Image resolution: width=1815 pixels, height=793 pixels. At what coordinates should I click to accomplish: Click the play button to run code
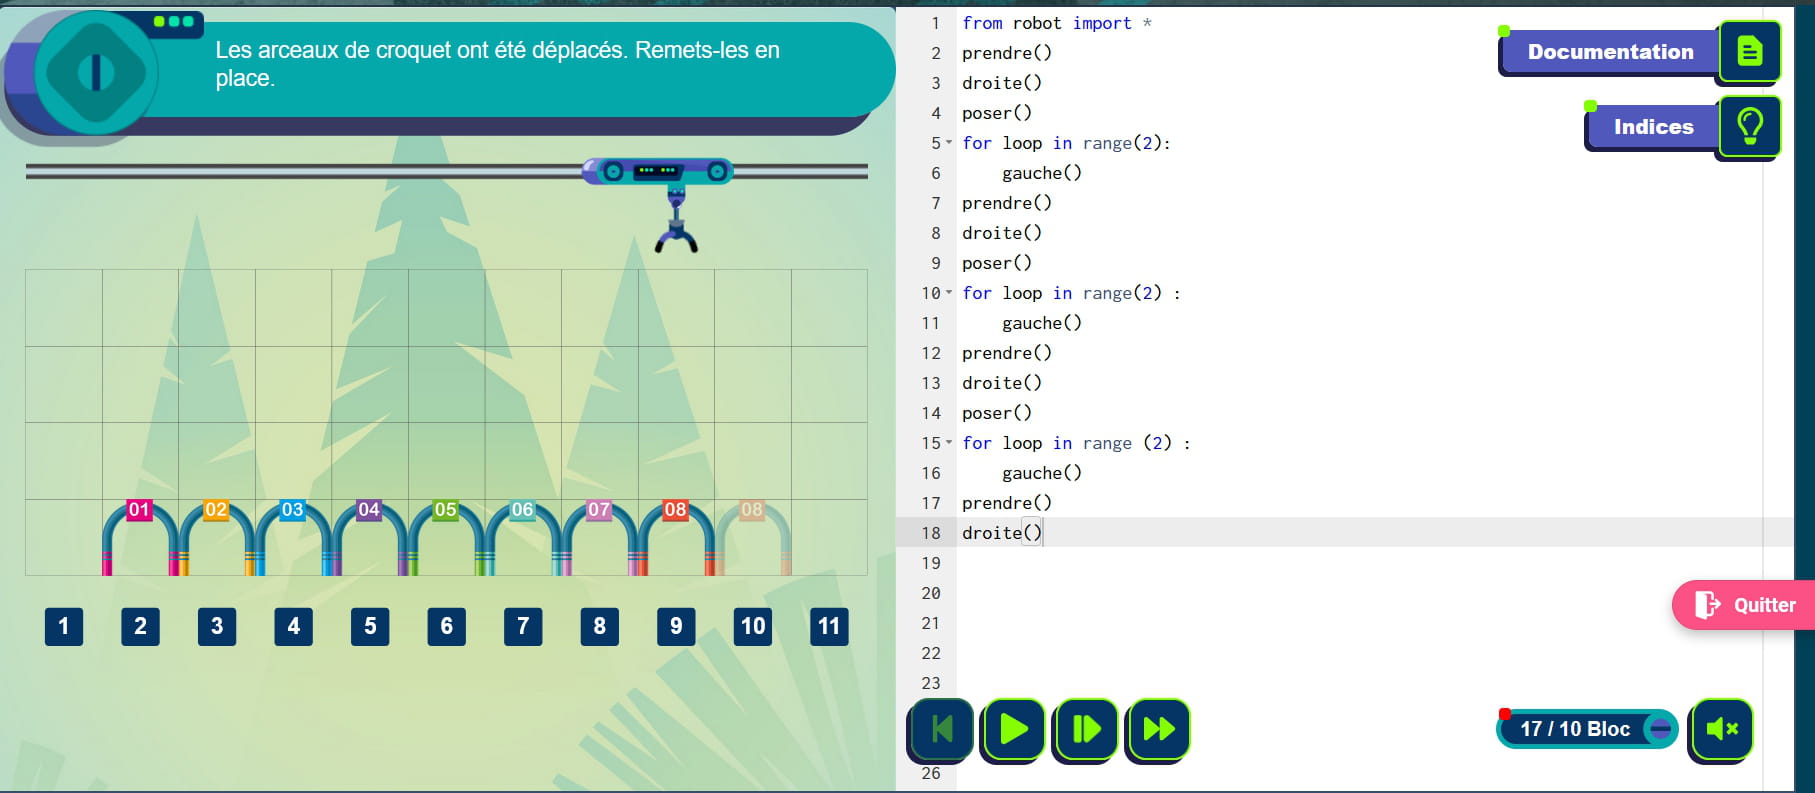(x=1013, y=730)
